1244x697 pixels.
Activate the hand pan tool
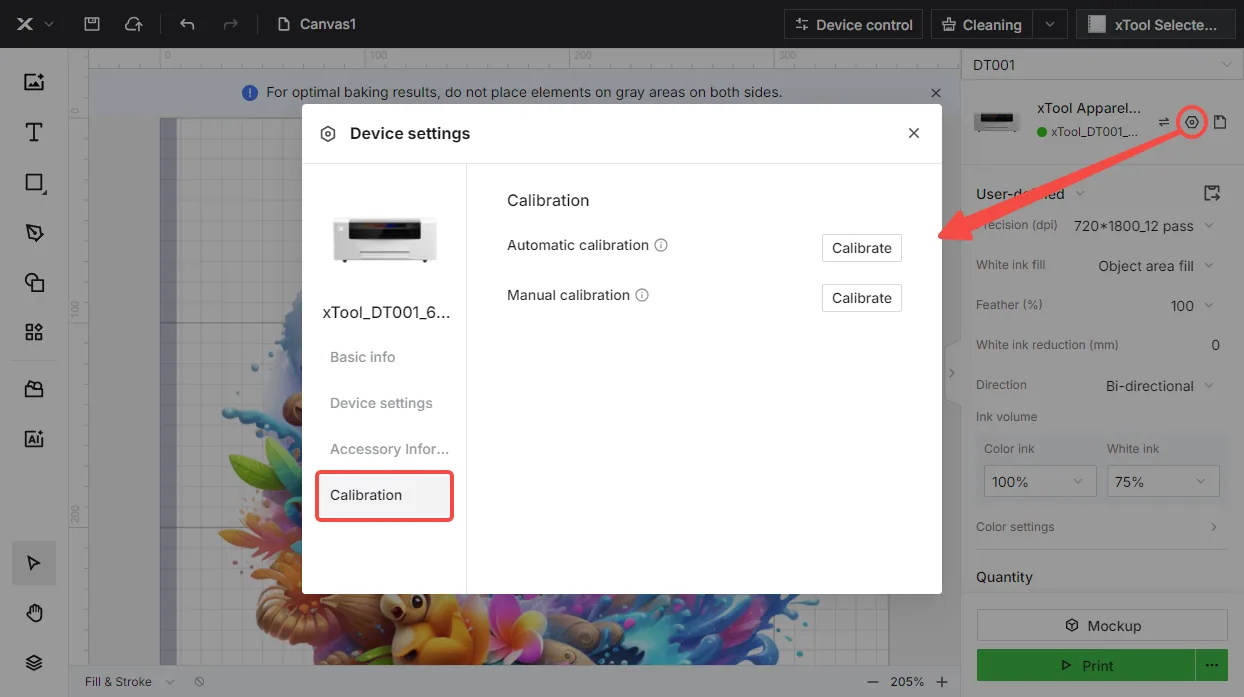pos(34,613)
